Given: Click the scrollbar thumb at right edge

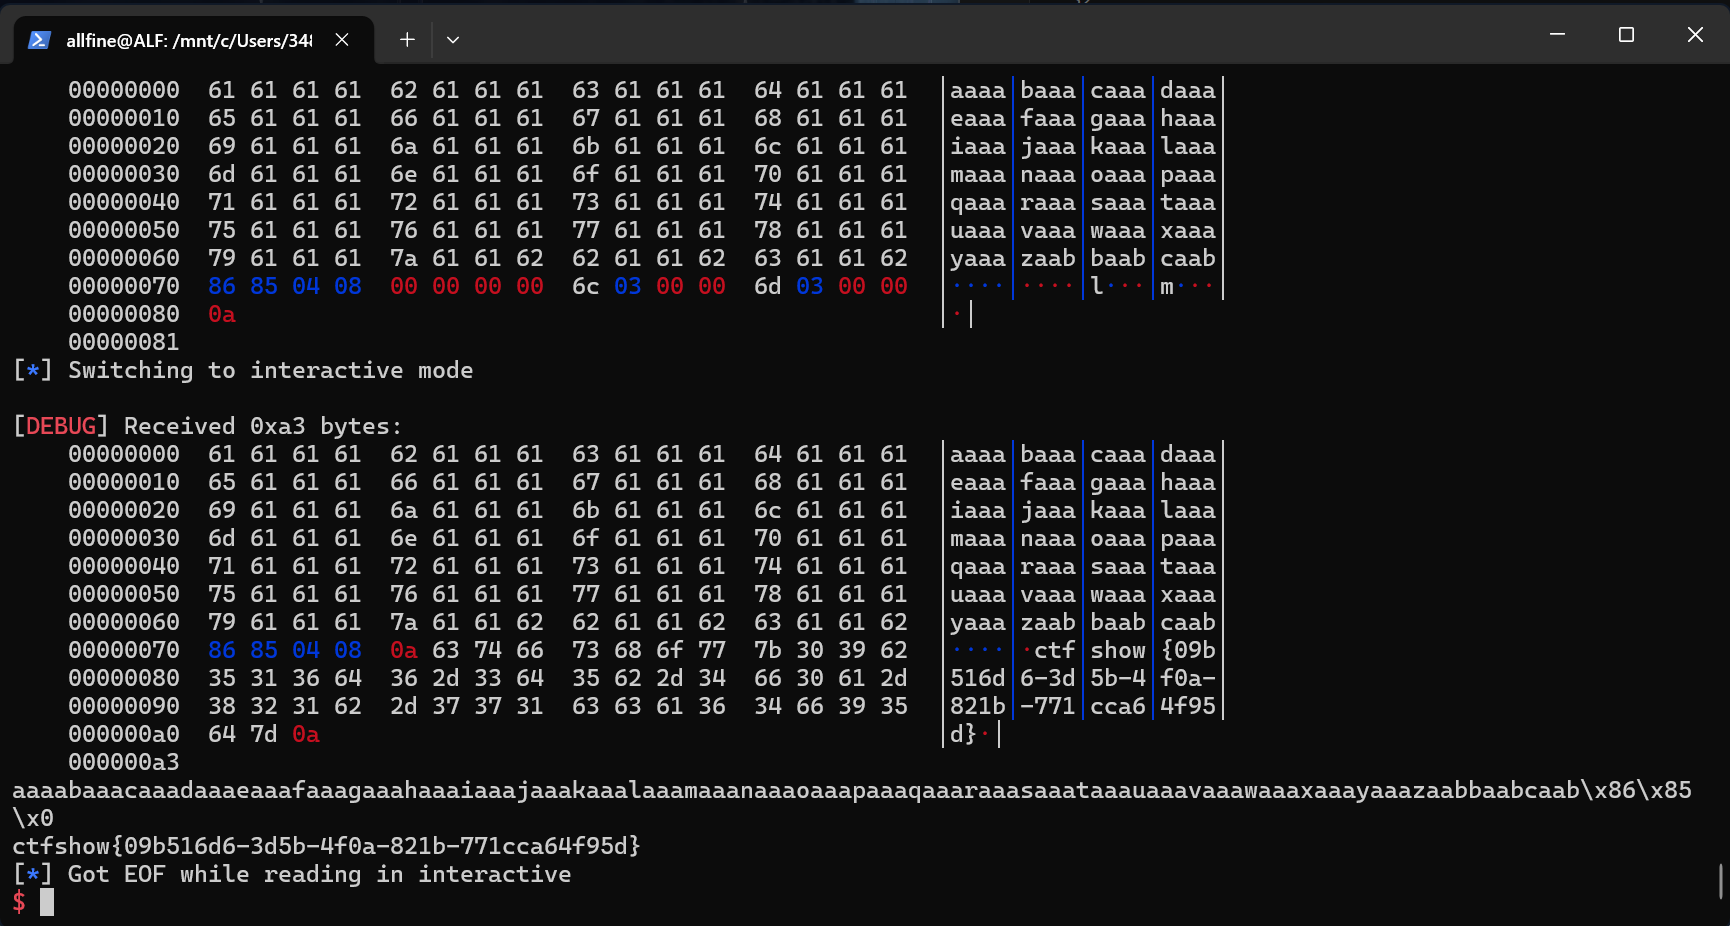Looking at the screenshot, I should [1720, 882].
